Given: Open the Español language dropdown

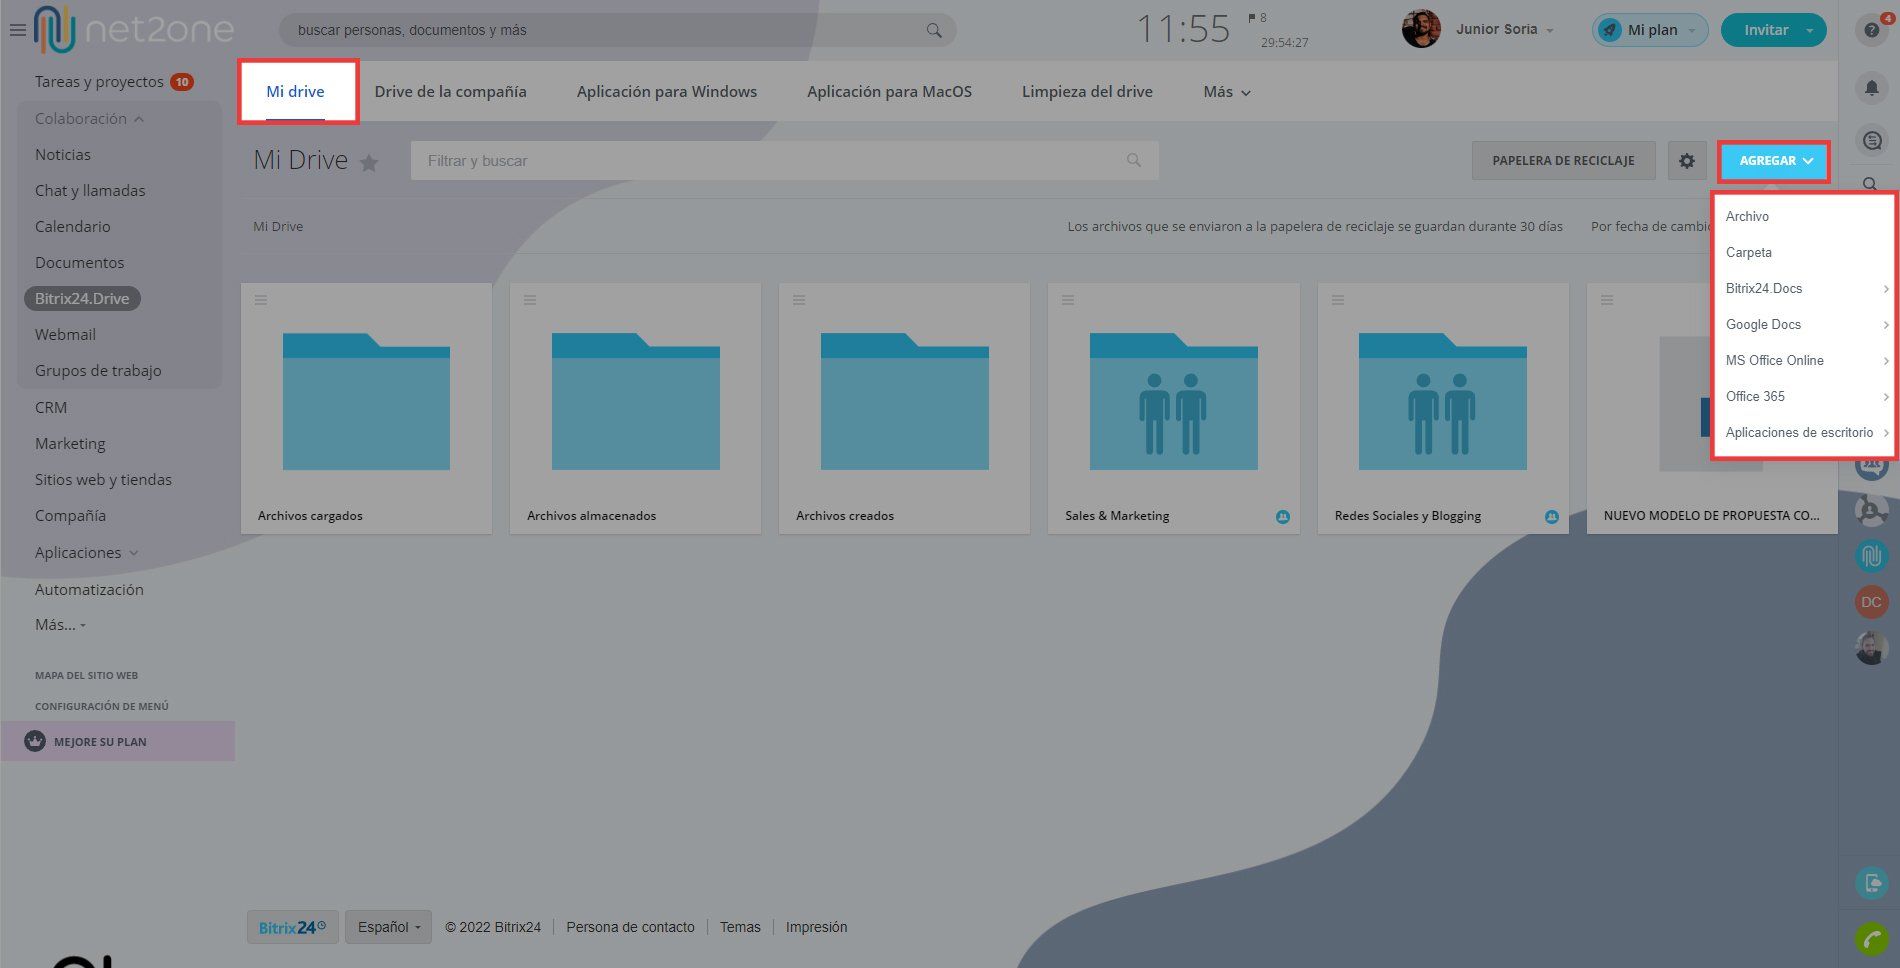Looking at the screenshot, I should pos(389,927).
